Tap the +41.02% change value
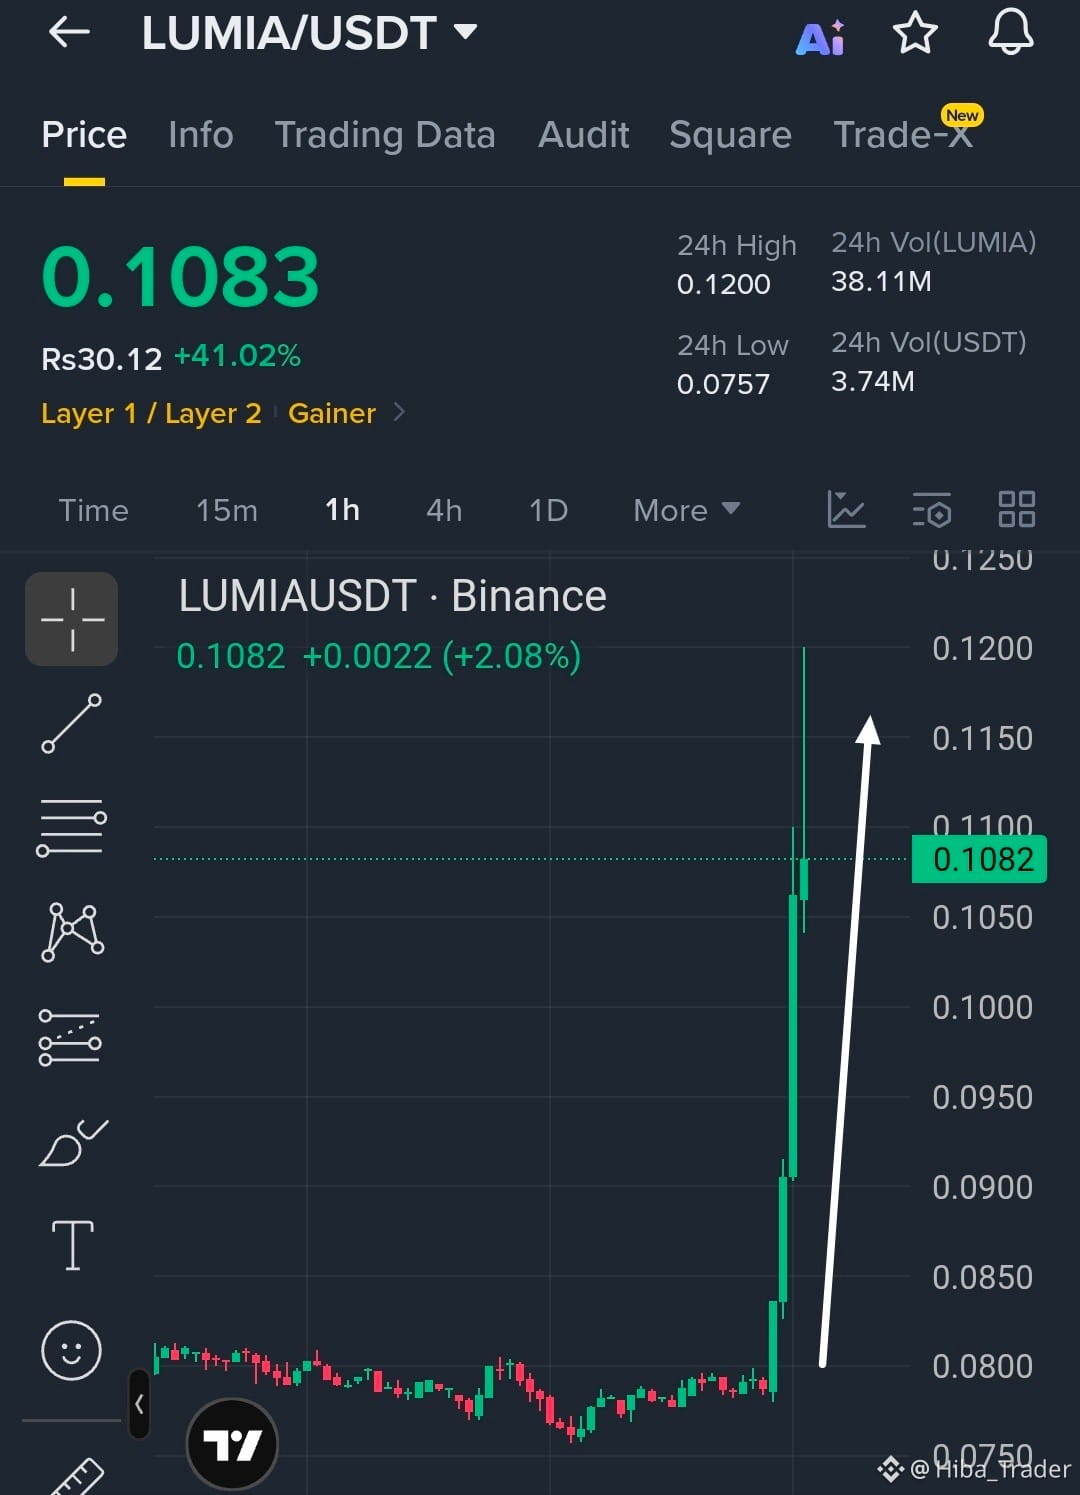Image resolution: width=1080 pixels, height=1495 pixels. pyautogui.click(x=237, y=356)
